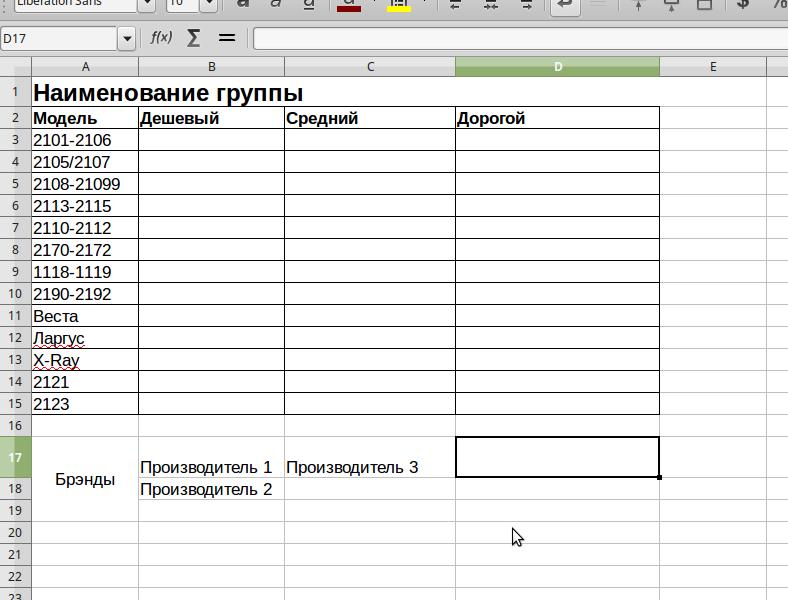Toggle italic formatting
This screenshot has width=788, height=600.
[x=276, y=5]
